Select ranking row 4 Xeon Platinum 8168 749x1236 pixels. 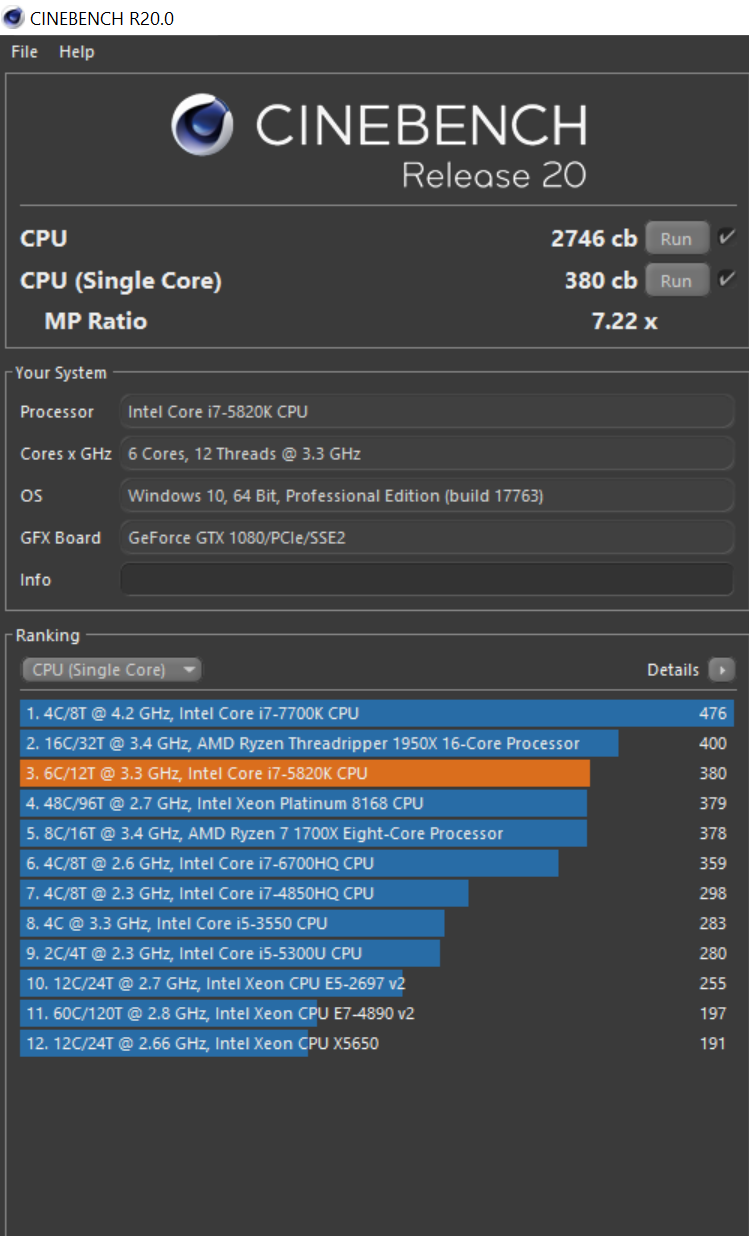pos(377,803)
